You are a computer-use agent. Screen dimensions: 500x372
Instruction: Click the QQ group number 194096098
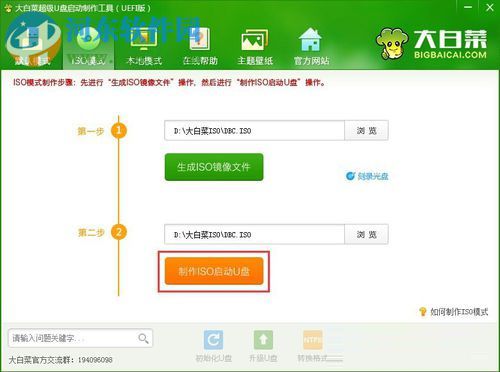(x=95, y=360)
